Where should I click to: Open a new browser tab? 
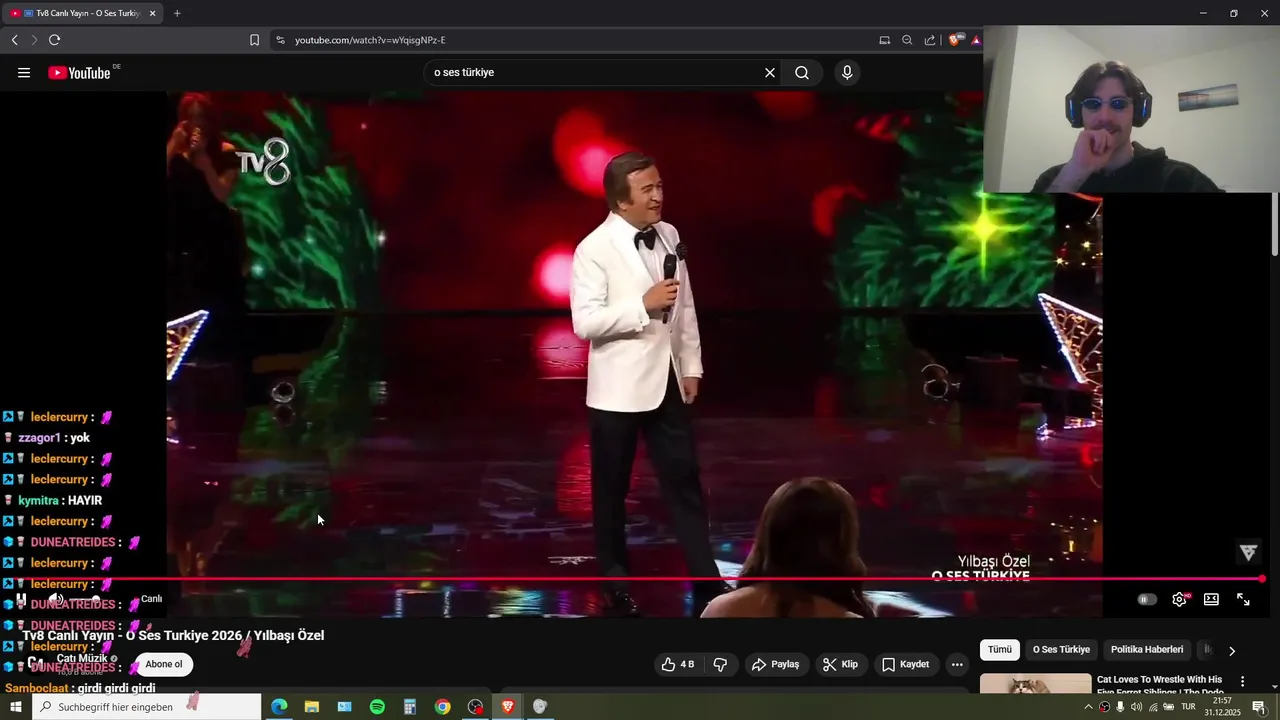click(x=177, y=13)
